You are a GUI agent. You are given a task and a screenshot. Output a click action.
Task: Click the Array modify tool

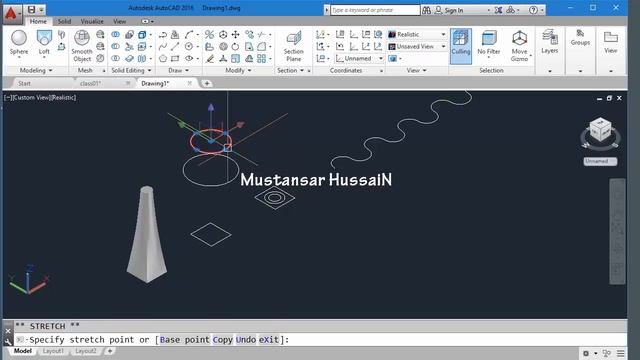click(x=262, y=58)
